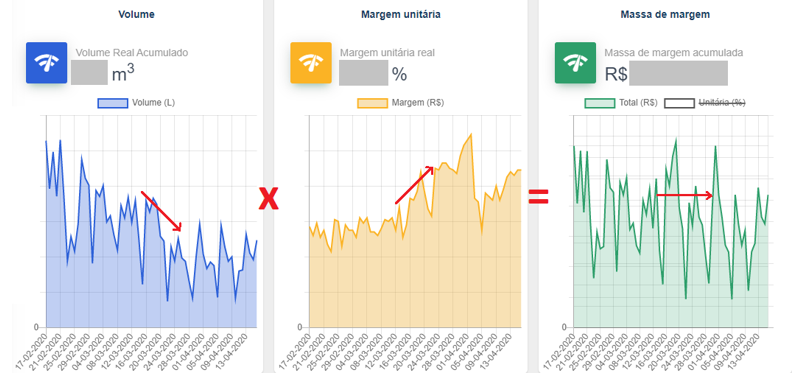
Task: Click 24-03-2020 under the Massa de margem chart
Action: pos(678,351)
